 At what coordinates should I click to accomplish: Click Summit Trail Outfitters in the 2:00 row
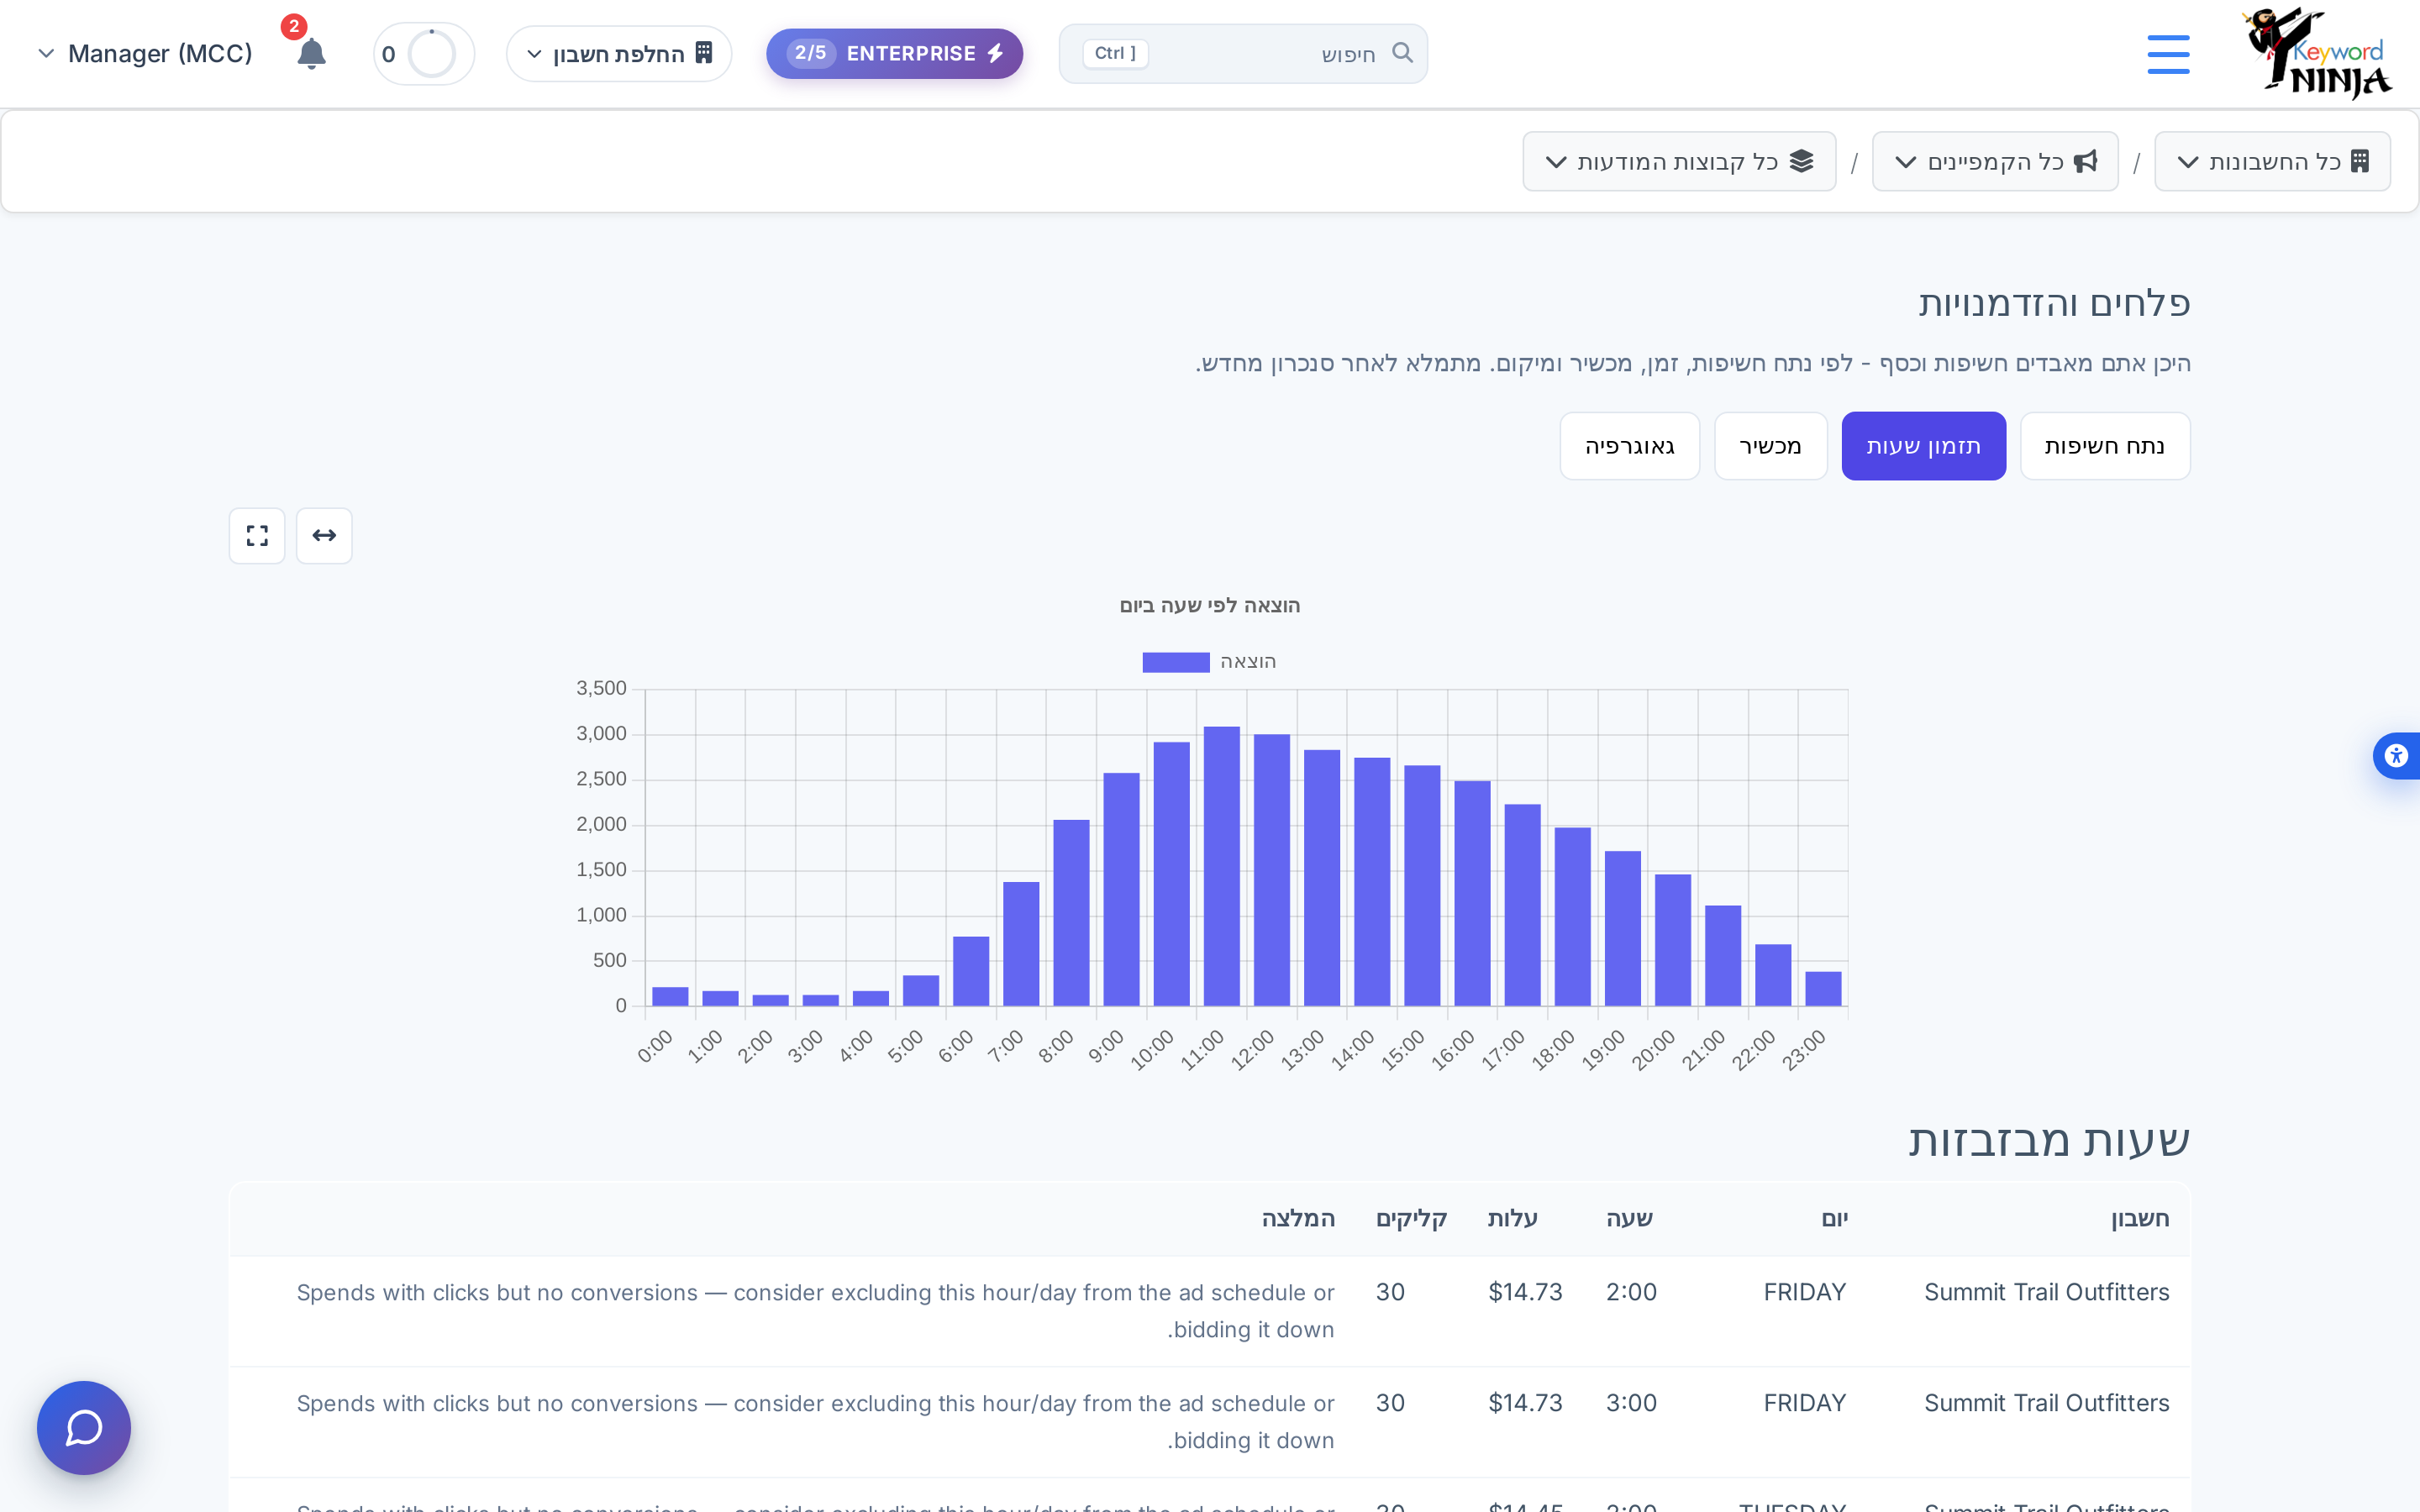(x=2047, y=1292)
